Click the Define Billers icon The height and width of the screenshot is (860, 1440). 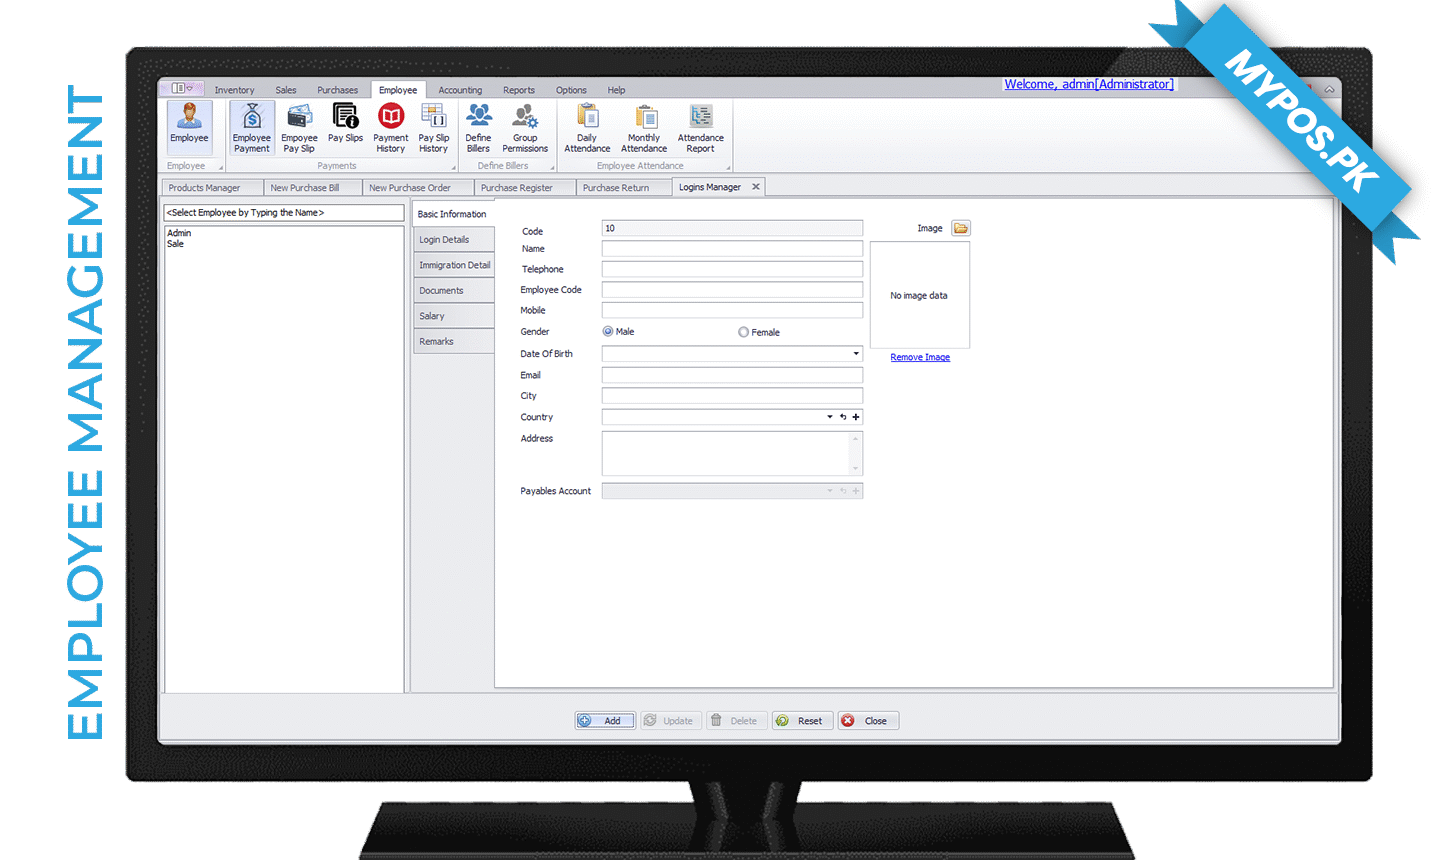point(478,127)
